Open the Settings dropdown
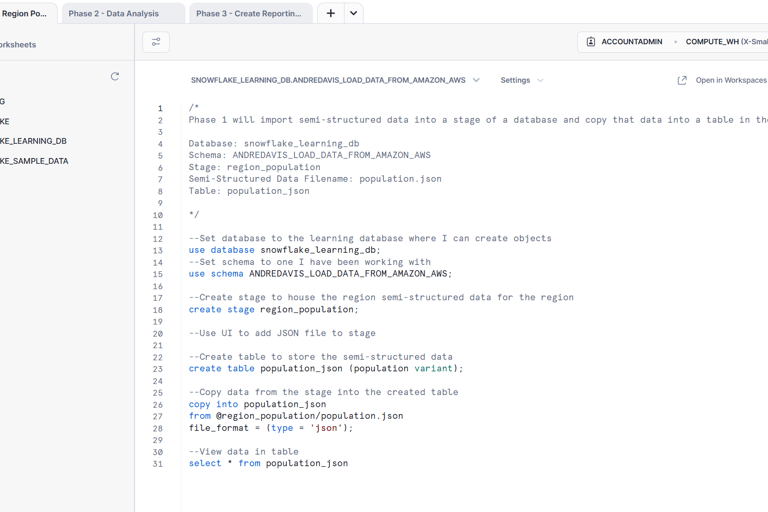Image resolution: width=768 pixels, height=512 pixels. point(522,80)
